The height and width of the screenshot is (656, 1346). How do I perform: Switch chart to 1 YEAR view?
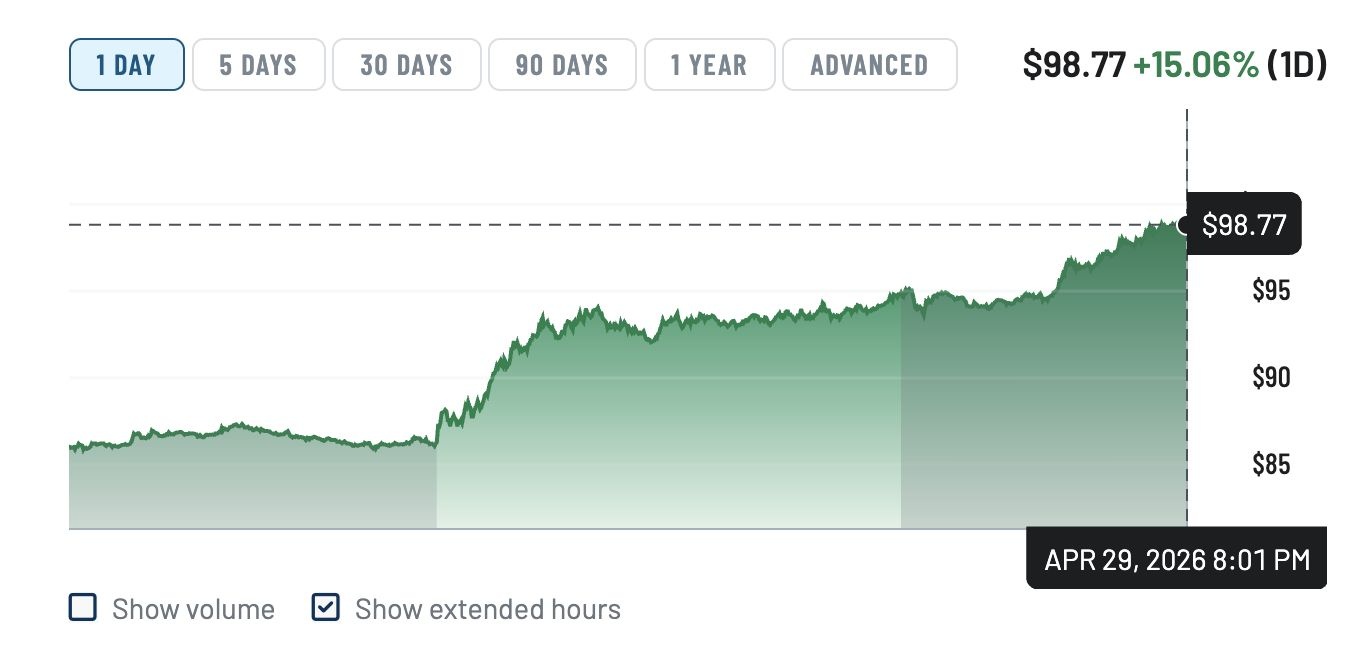(x=708, y=65)
